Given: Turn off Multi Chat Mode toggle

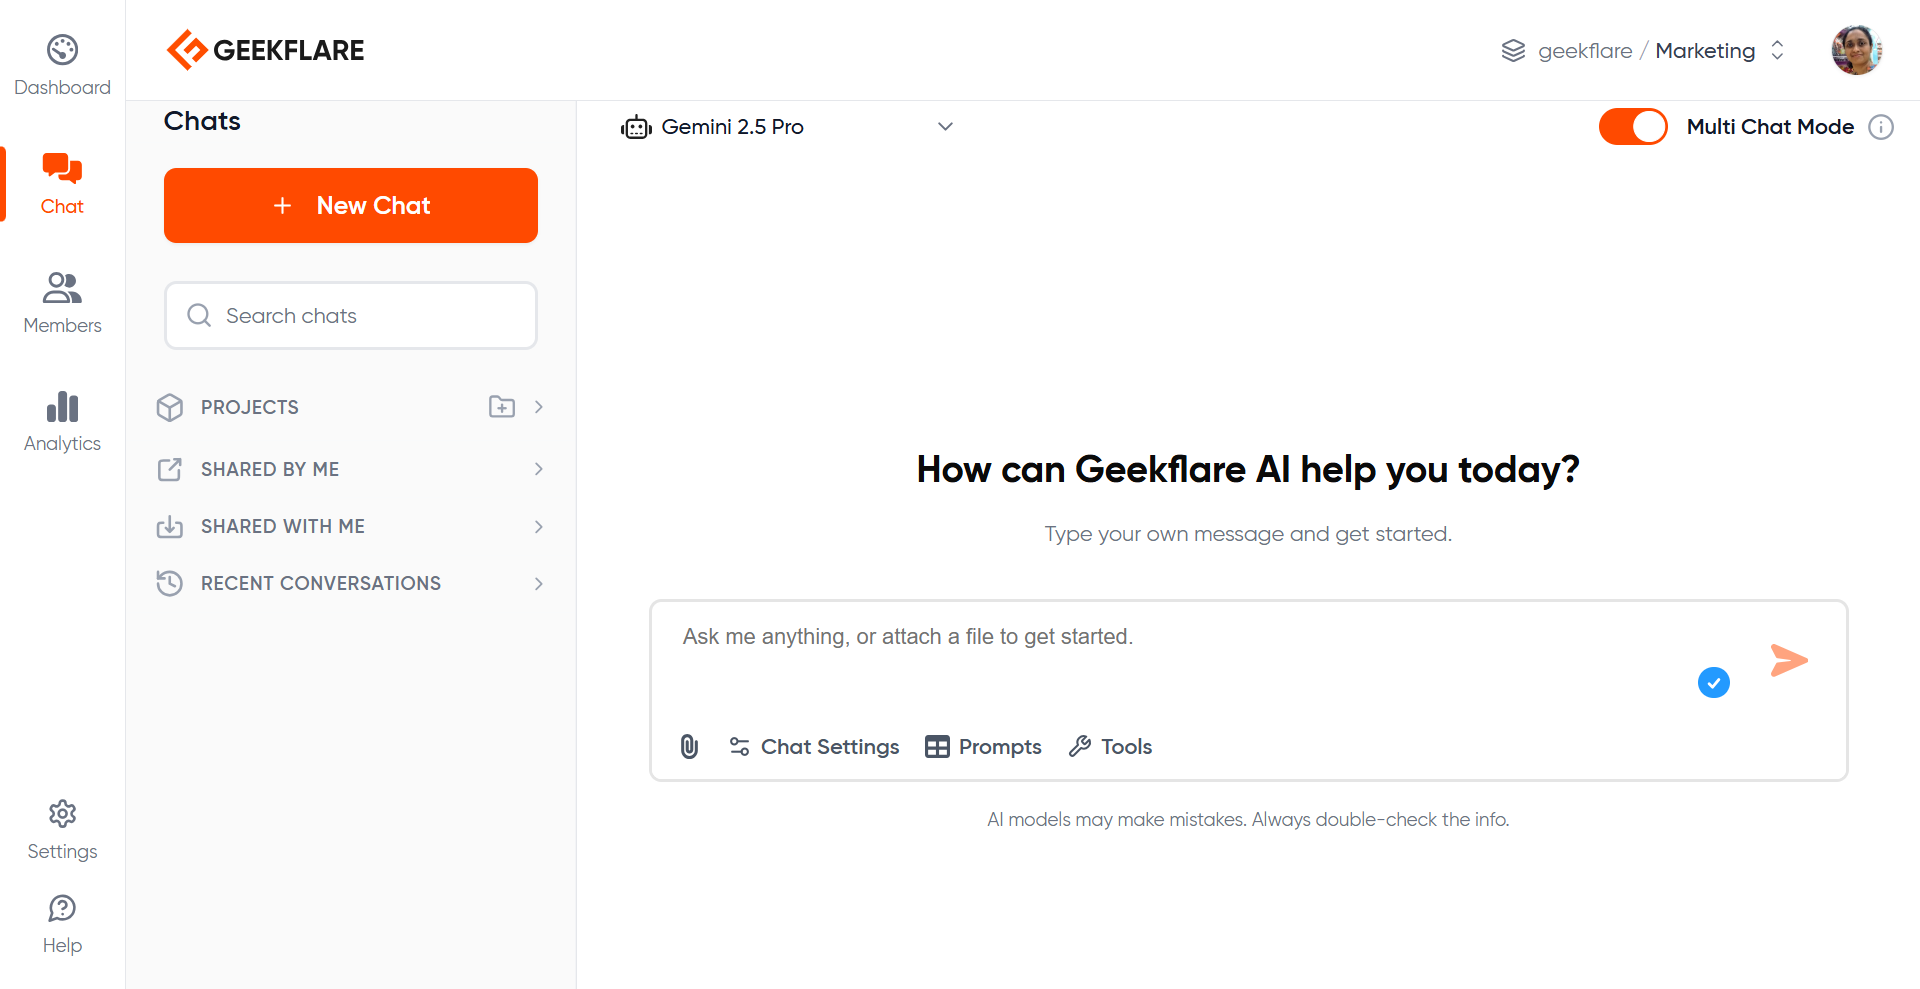Looking at the screenshot, I should click(1632, 127).
